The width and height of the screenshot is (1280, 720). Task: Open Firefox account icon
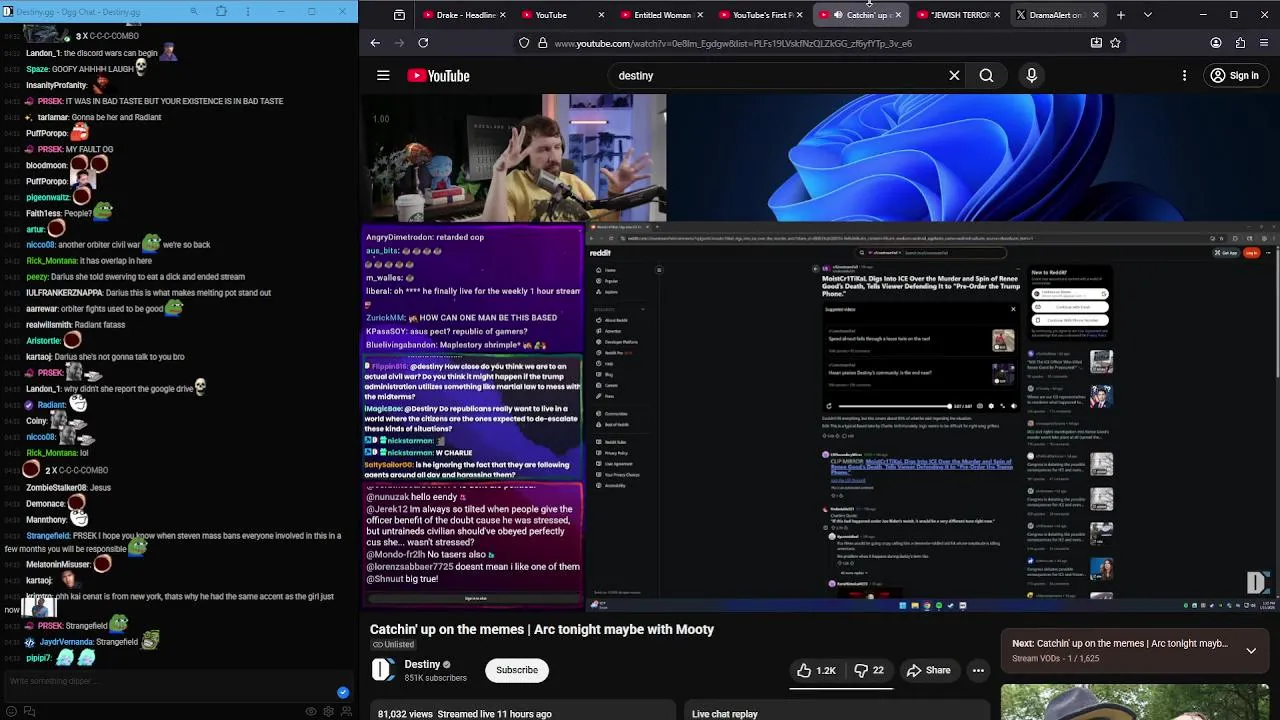pos(1216,43)
